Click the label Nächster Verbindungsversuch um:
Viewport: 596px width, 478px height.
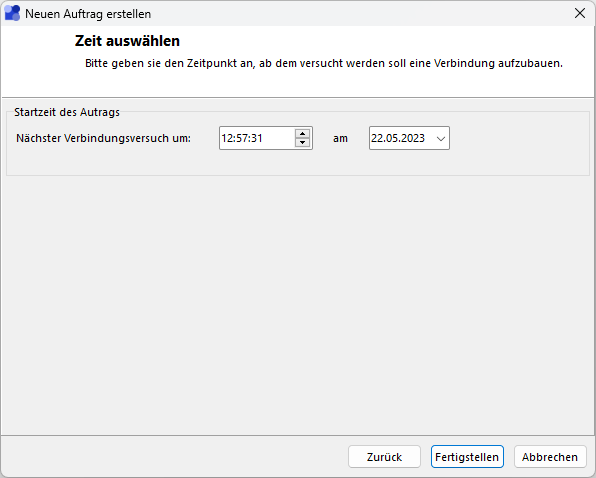click(103, 138)
